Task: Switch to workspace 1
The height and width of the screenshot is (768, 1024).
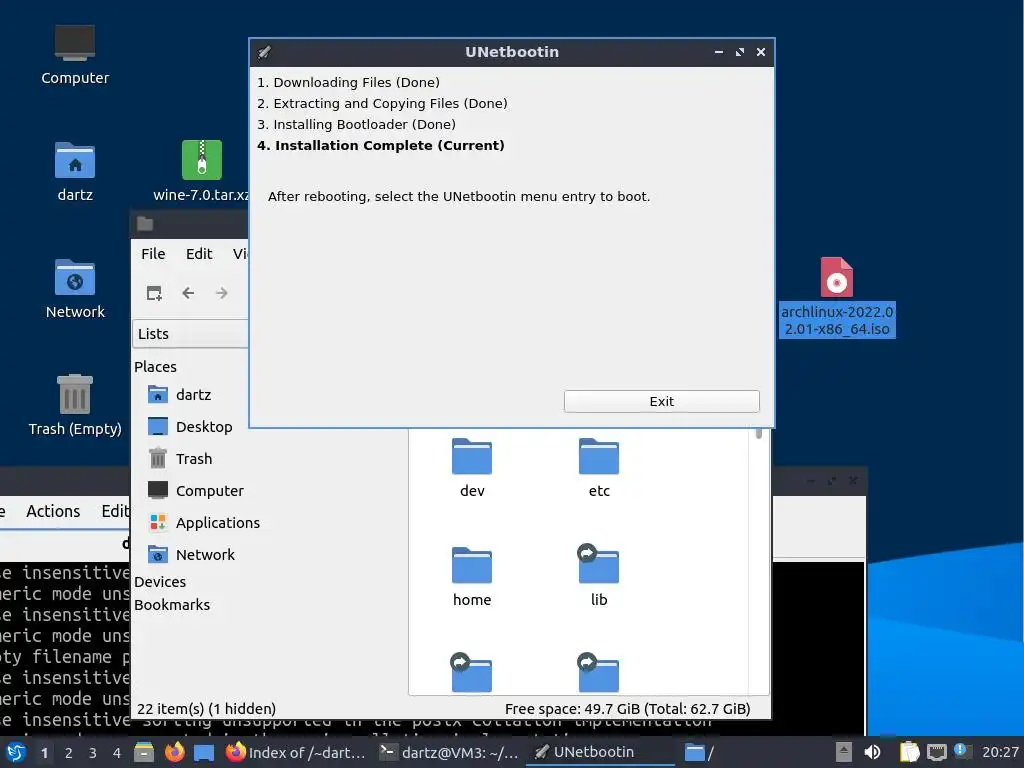Action: 44,752
